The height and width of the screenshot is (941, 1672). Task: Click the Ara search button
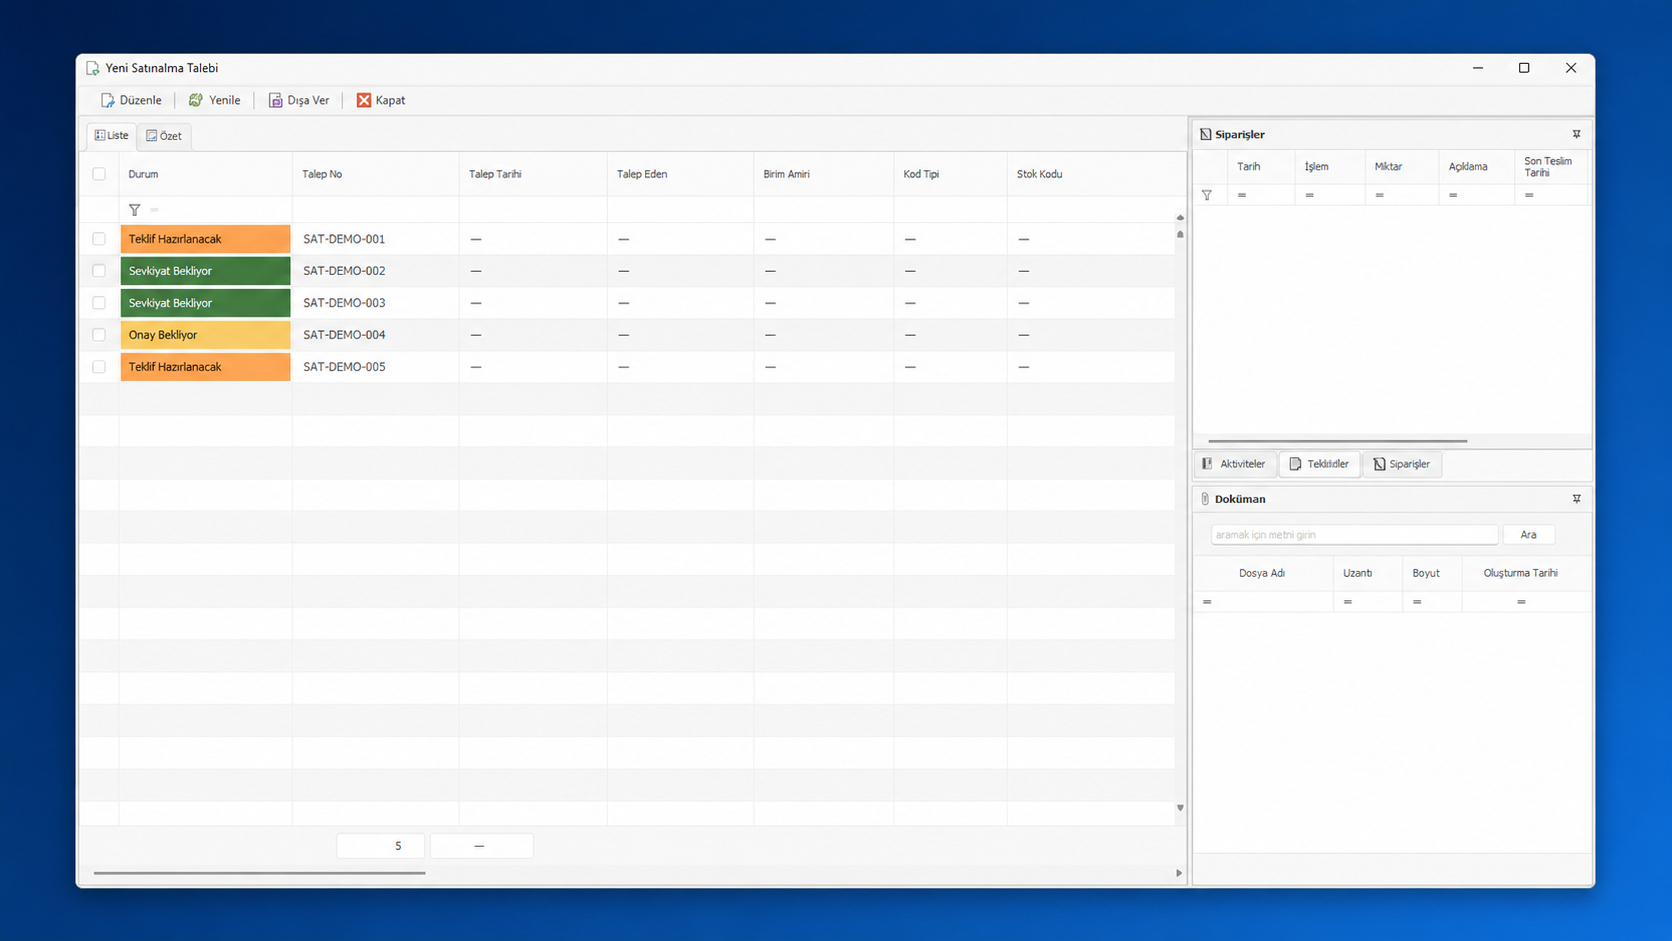click(x=1528, y=535)
